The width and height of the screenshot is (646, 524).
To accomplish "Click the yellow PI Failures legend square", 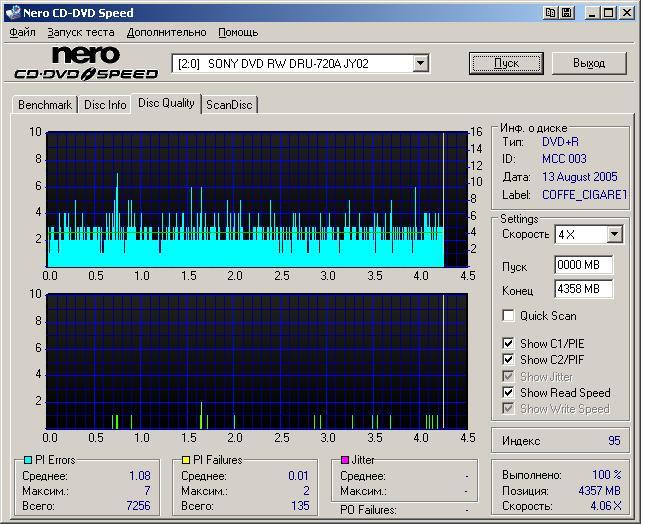I will click(x=186, y=460).
